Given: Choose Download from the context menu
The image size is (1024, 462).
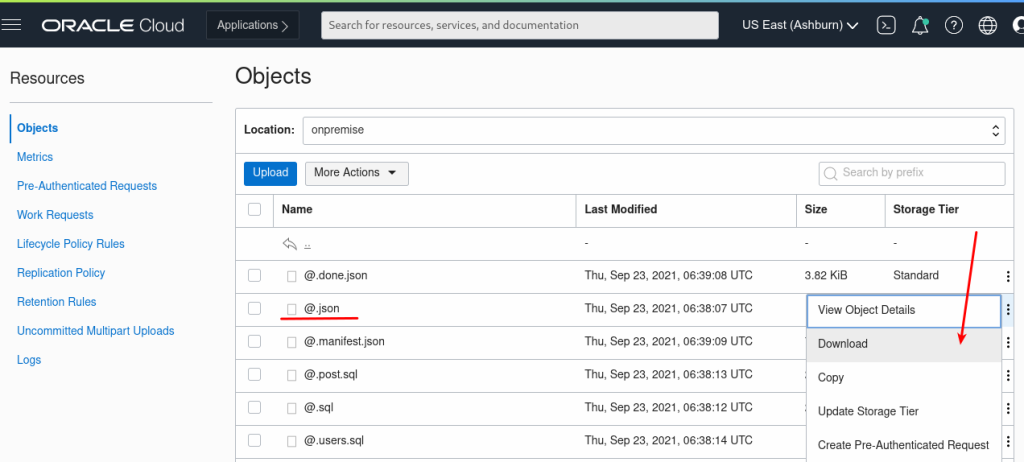Looking at the screenshot, I should point(843,344).
